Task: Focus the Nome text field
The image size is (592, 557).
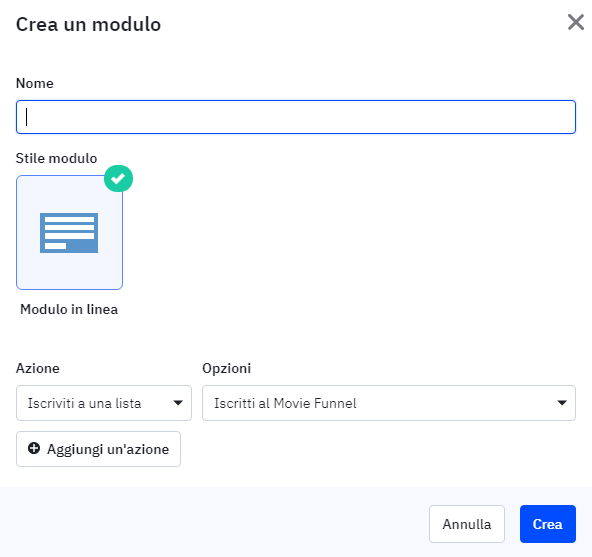Action: (296, 117)
